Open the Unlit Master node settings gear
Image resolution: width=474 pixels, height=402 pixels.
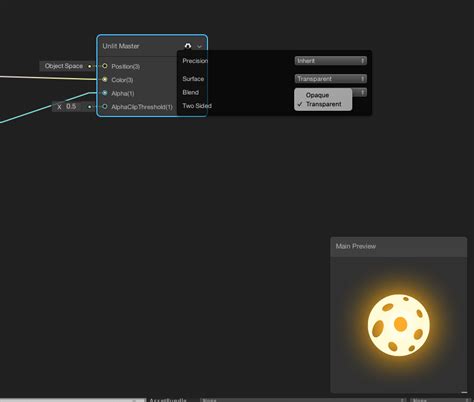coord(188,46)
